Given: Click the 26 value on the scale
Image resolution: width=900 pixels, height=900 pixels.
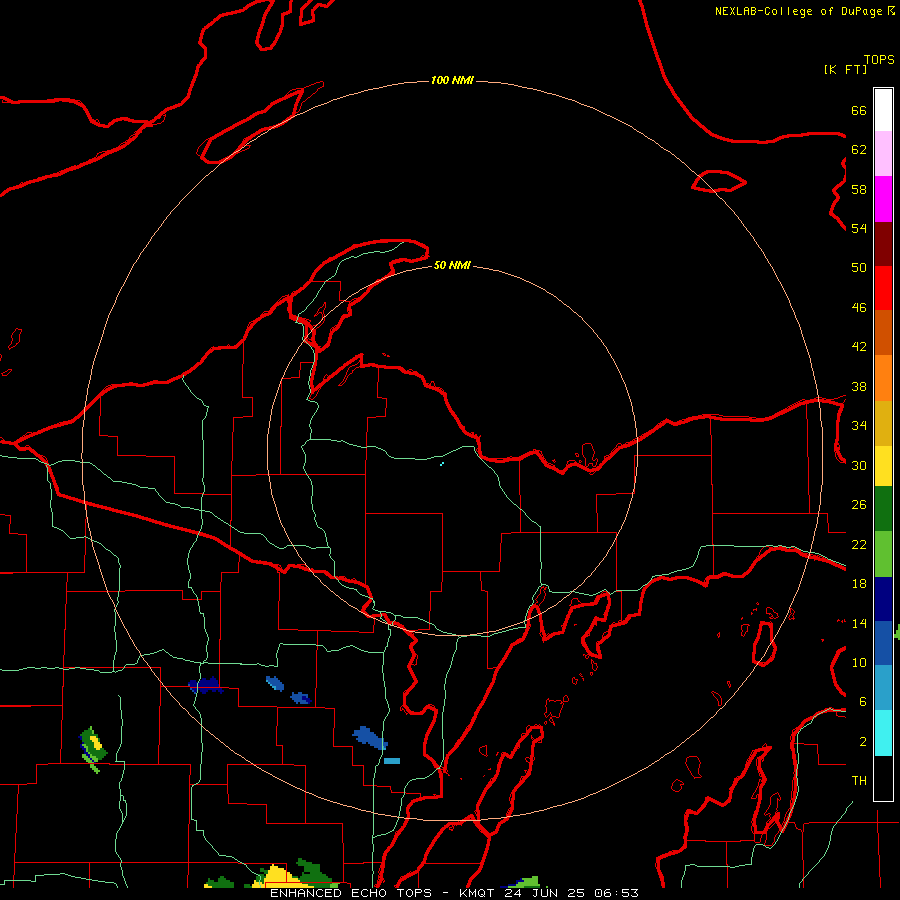Looking at the screenshot, I should 859,505.
